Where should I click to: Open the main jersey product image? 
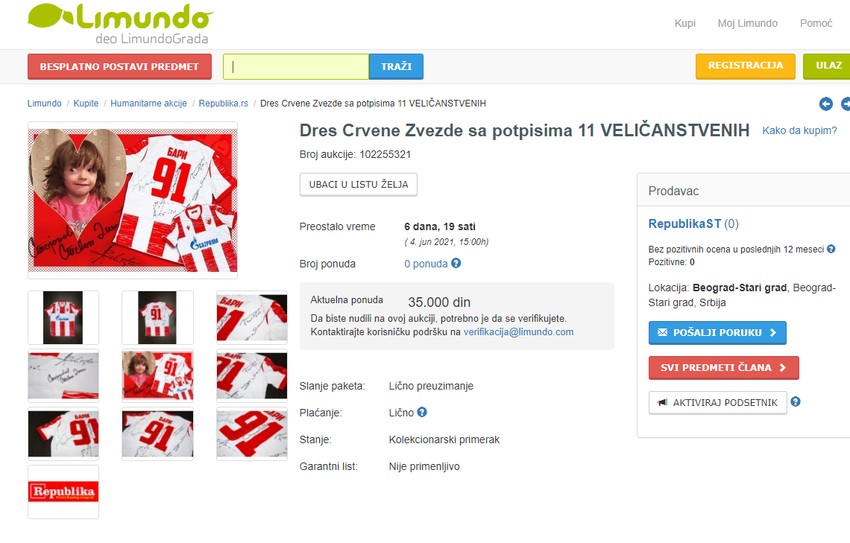tap(133, 200)
